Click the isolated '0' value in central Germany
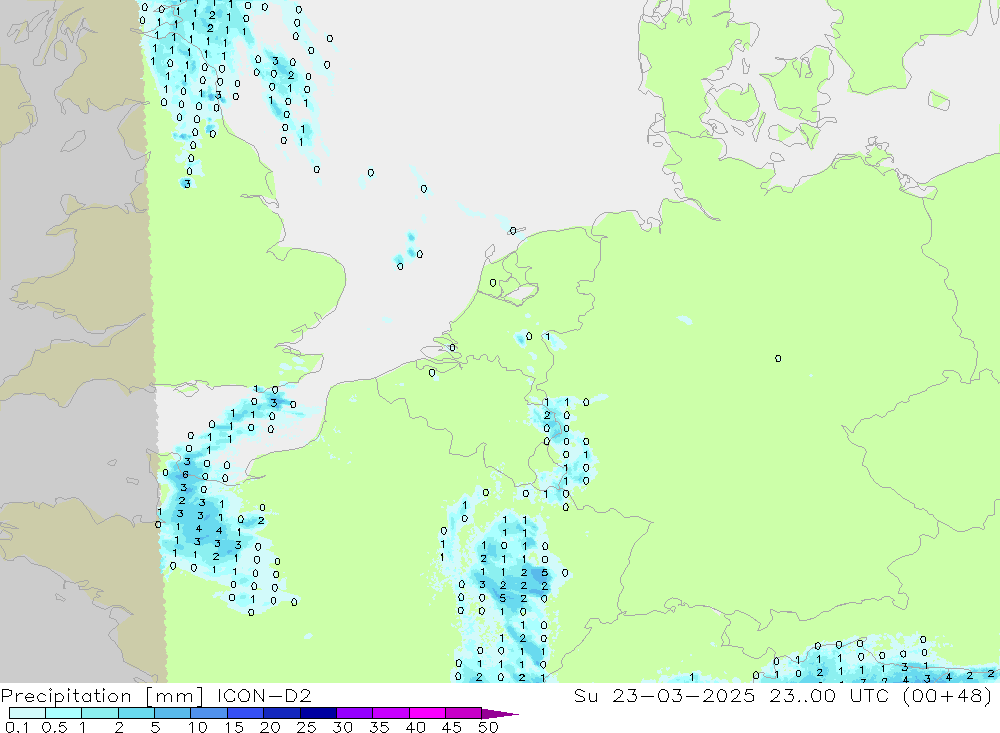Image resolution: width=1000 pixels, height=733 pixels. point(778,359)
